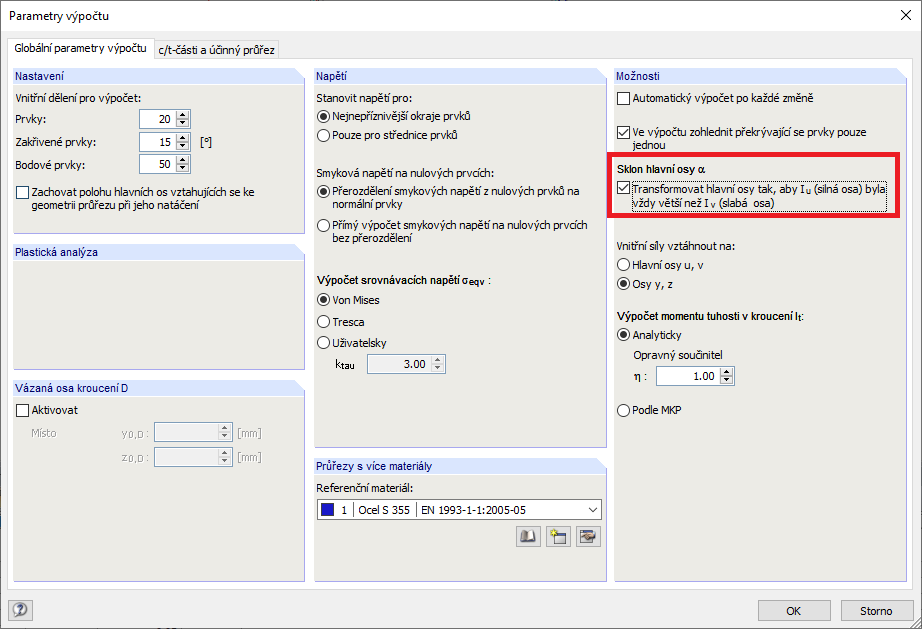Increase the Bodové prvky spinner value
The width and height of the screenshot is (922, 629).
[183, 160]
